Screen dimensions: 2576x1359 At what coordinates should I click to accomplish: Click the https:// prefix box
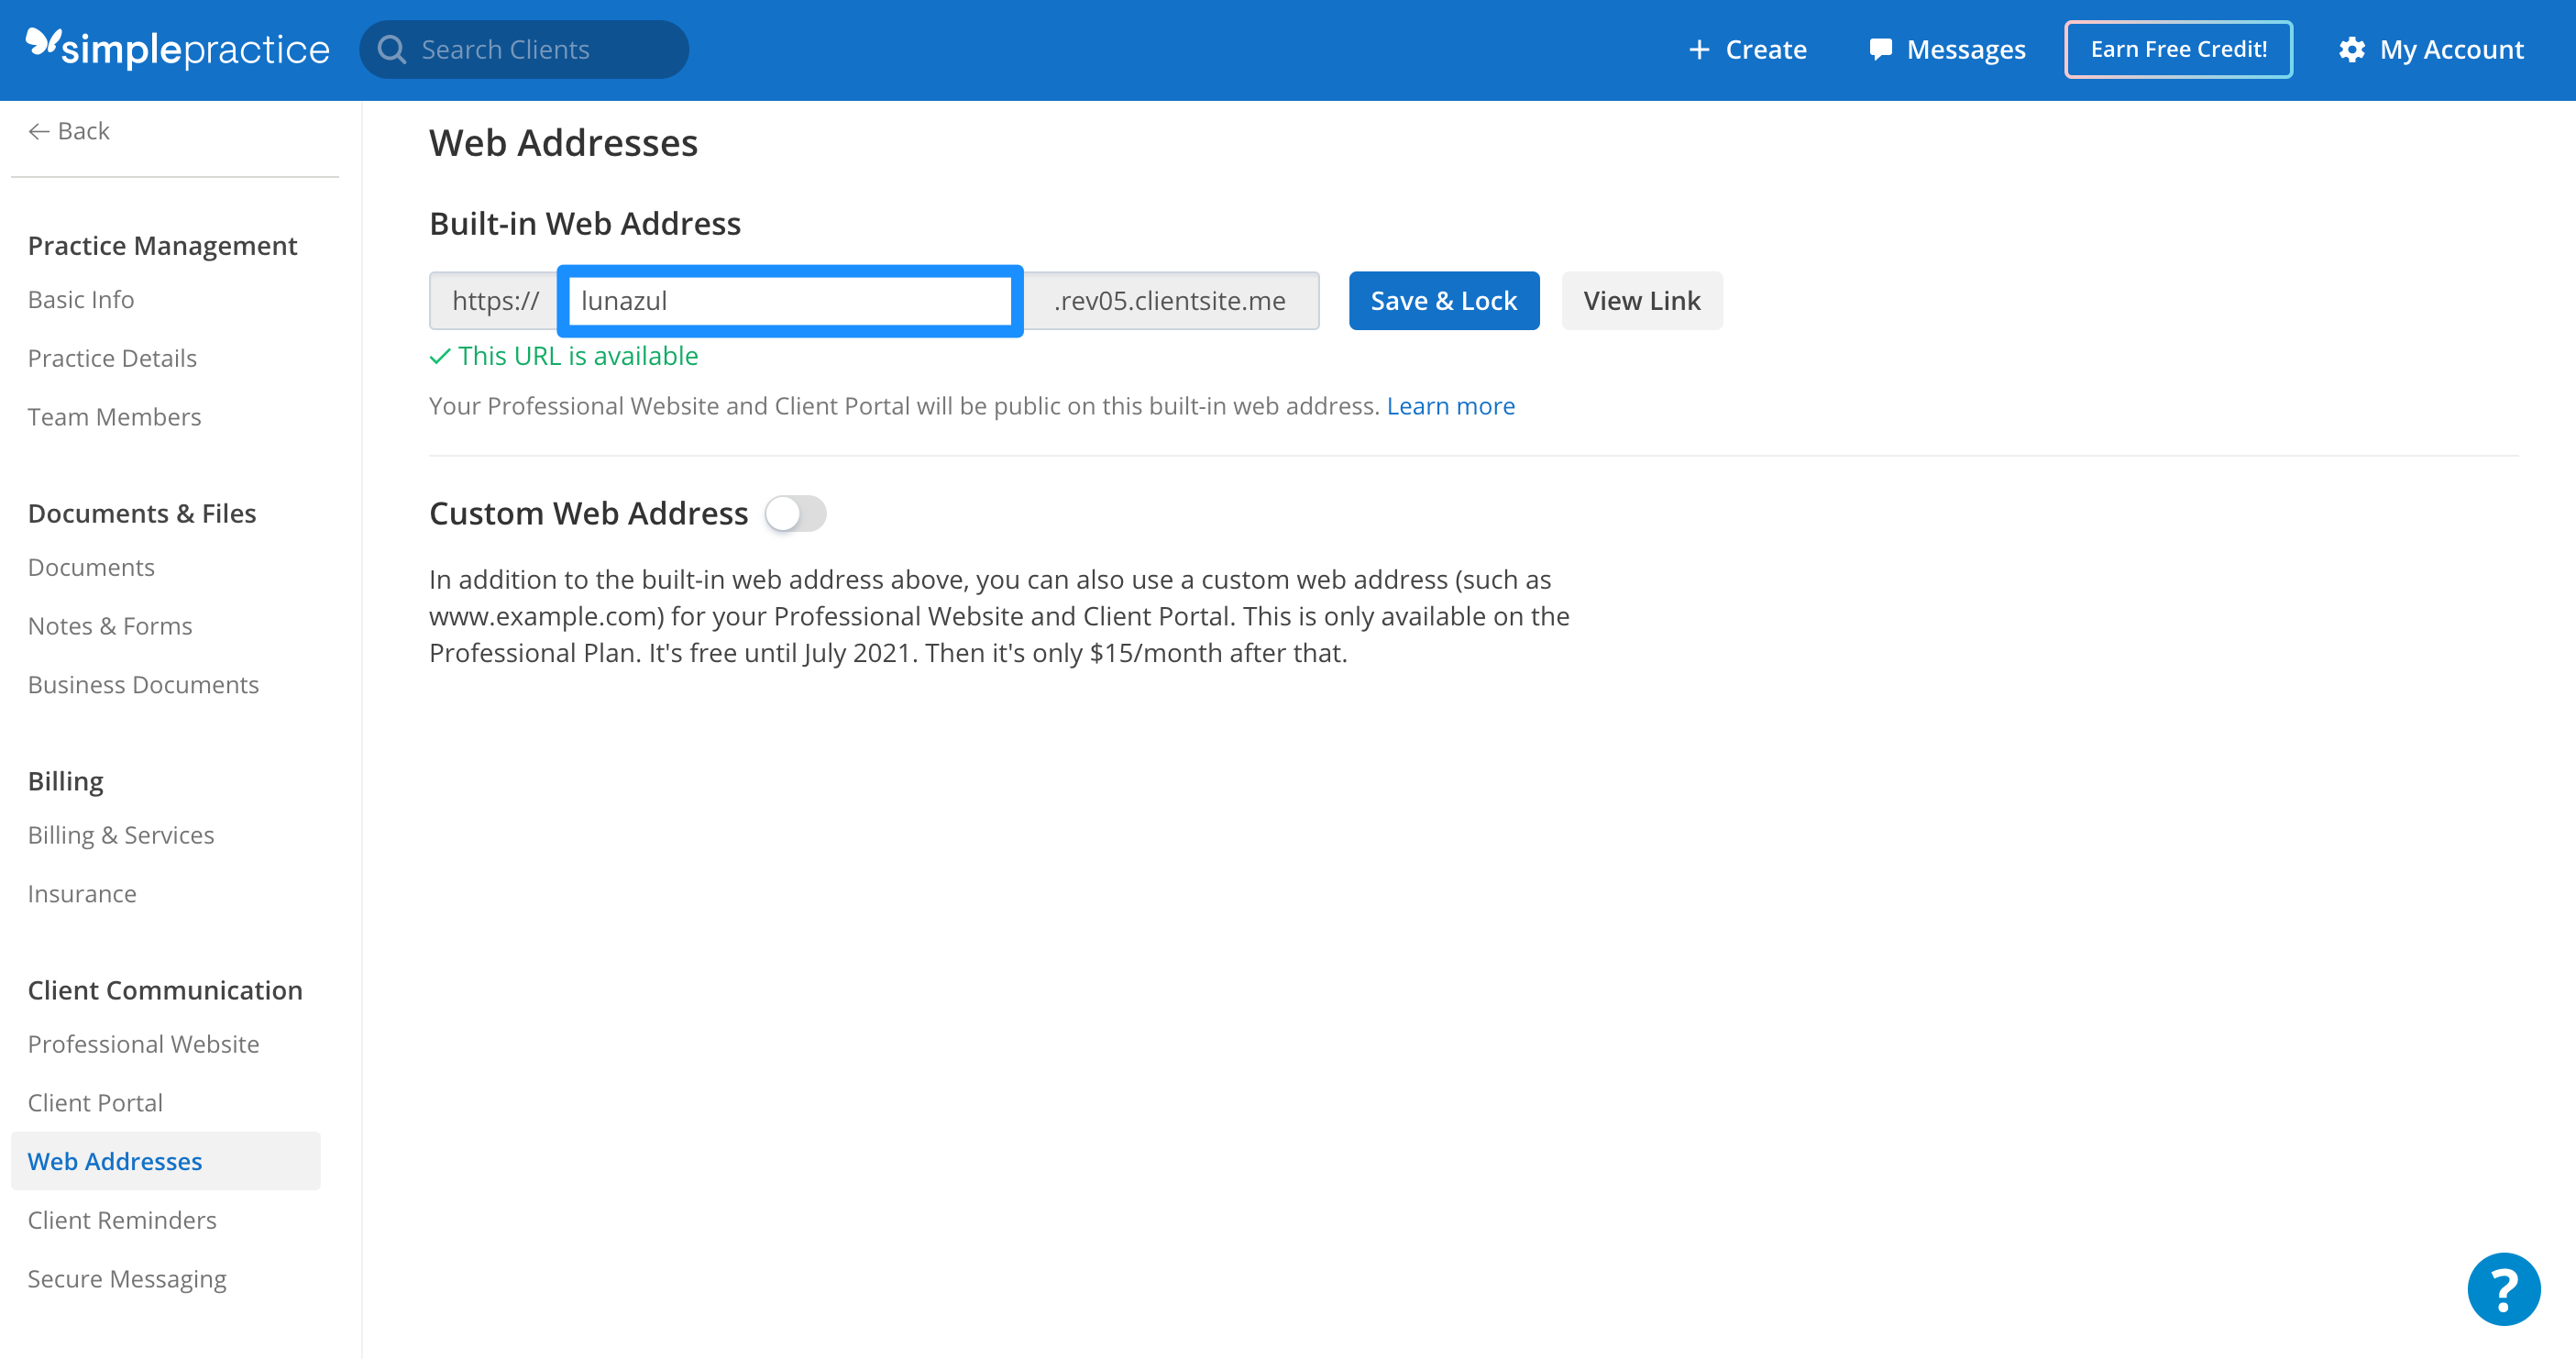494,300
